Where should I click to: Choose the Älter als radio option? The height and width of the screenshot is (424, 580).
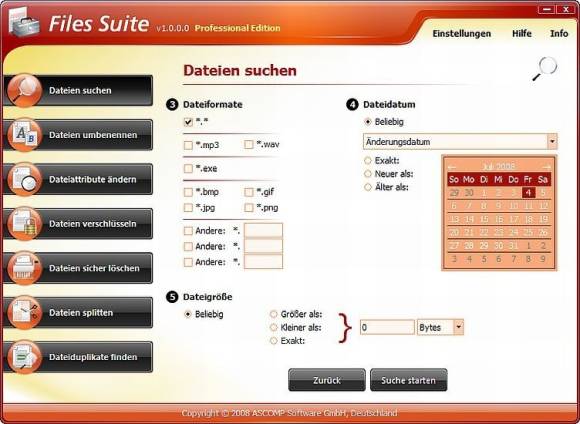pos(368,187)
